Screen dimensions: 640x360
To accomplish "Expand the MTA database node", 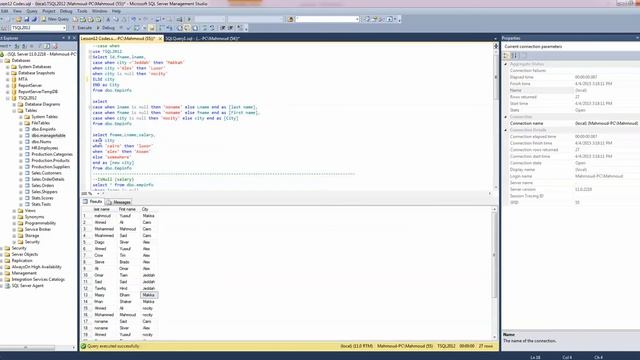I will tap(8, 79).
